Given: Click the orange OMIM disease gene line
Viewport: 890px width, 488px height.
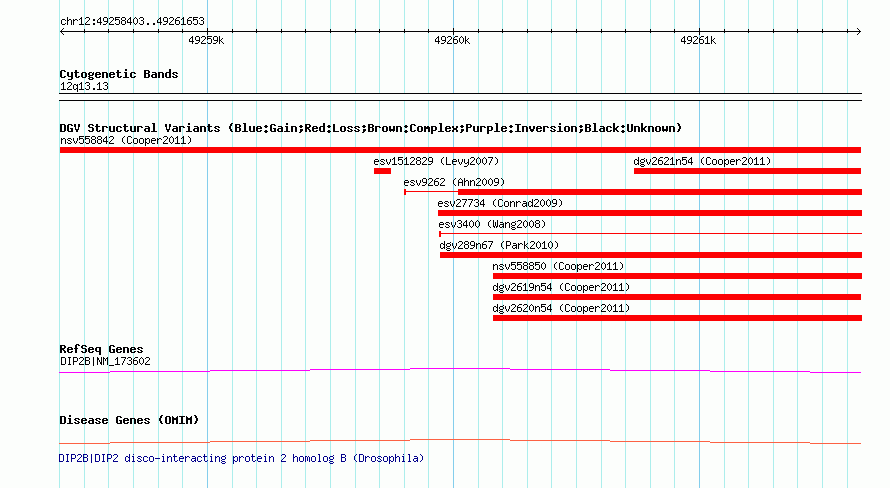Looking at the screenshot, I should (x=460, y=441).
